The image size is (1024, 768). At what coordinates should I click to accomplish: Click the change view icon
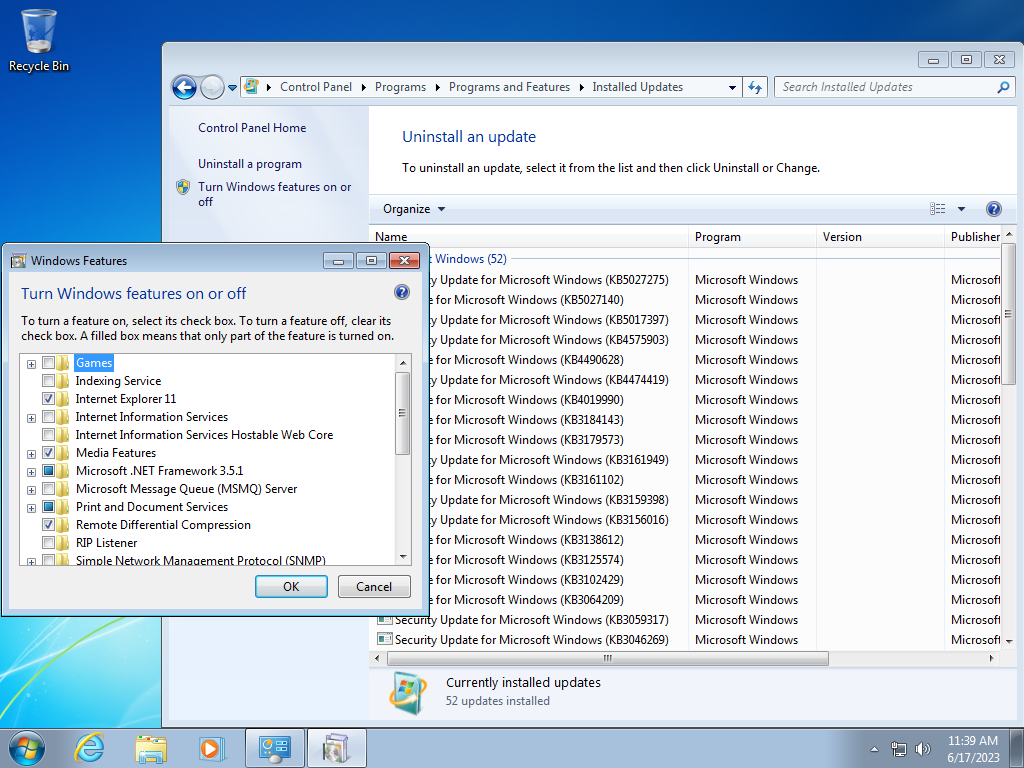pos(938,209)
